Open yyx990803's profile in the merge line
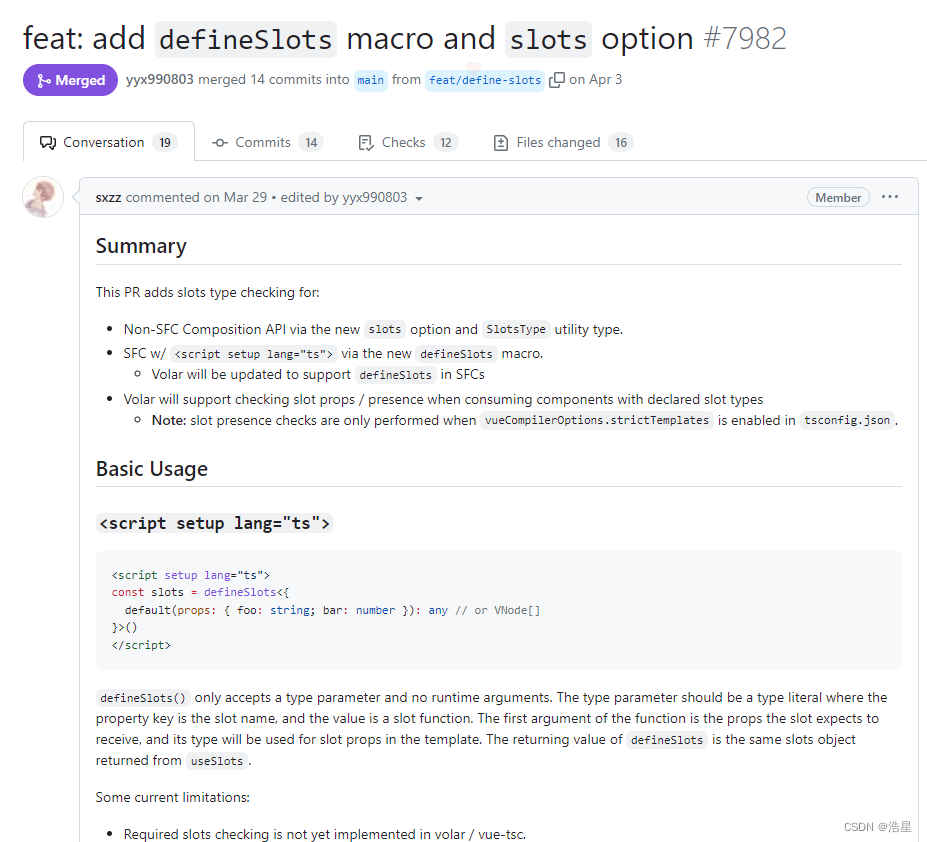Viewport: 927px width, 842px height. pyautogui.click(x=160, y=79)
